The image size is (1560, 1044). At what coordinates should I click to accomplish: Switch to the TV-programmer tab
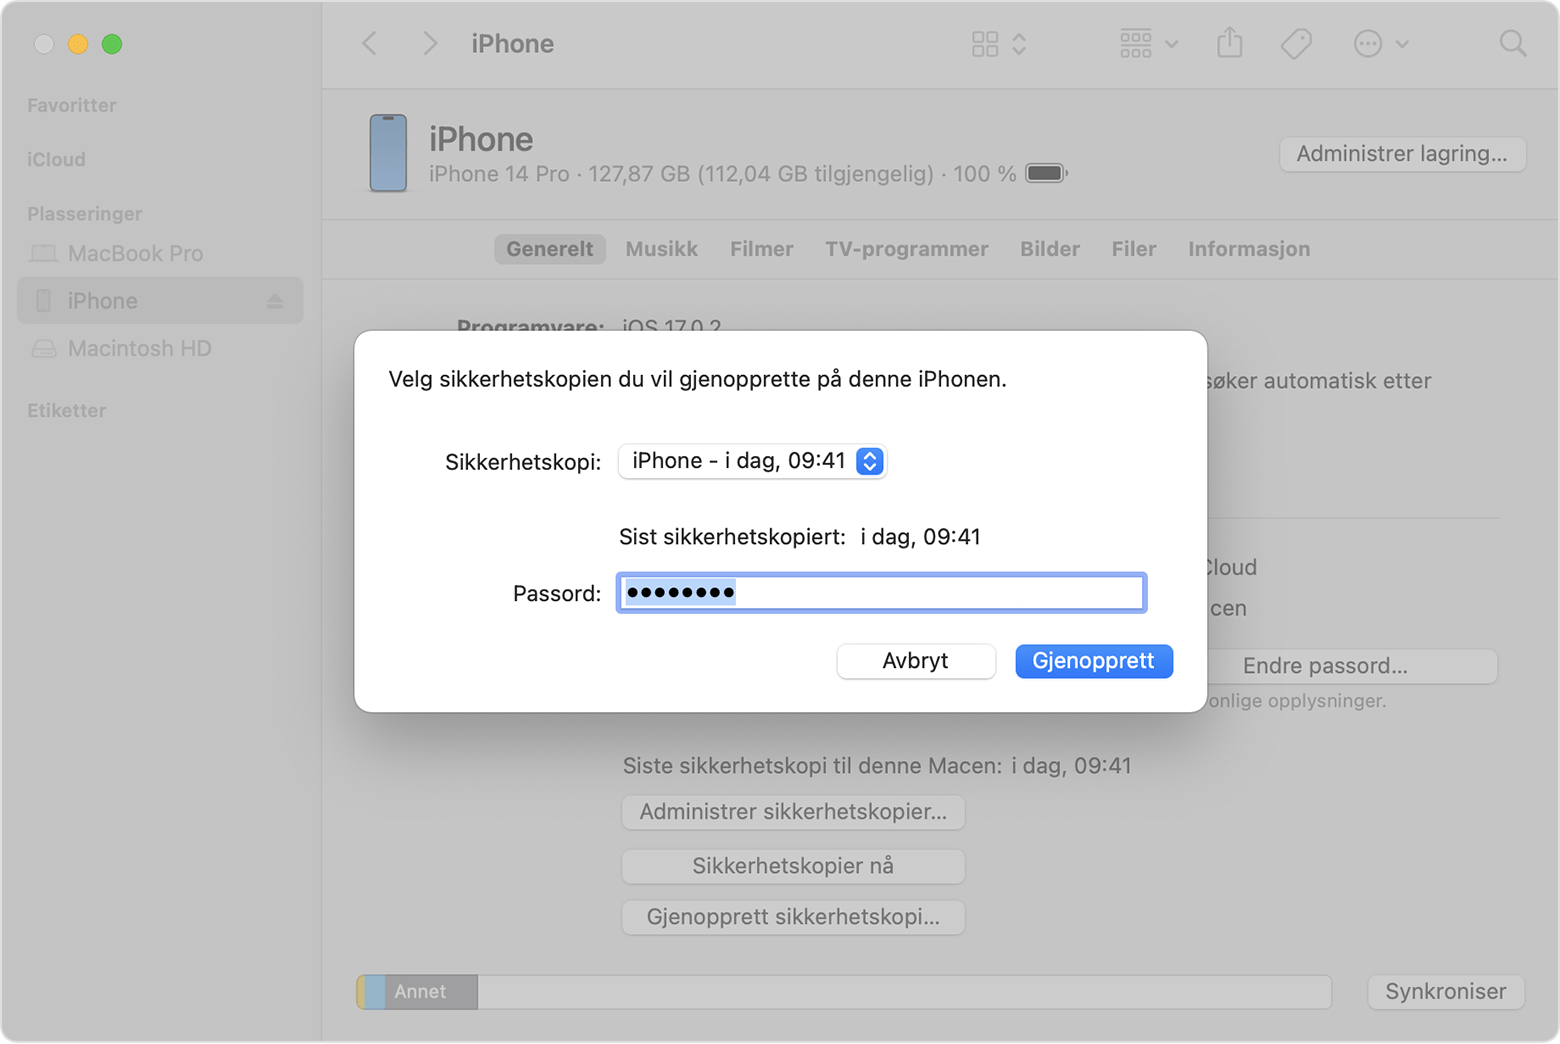(907, 249)
